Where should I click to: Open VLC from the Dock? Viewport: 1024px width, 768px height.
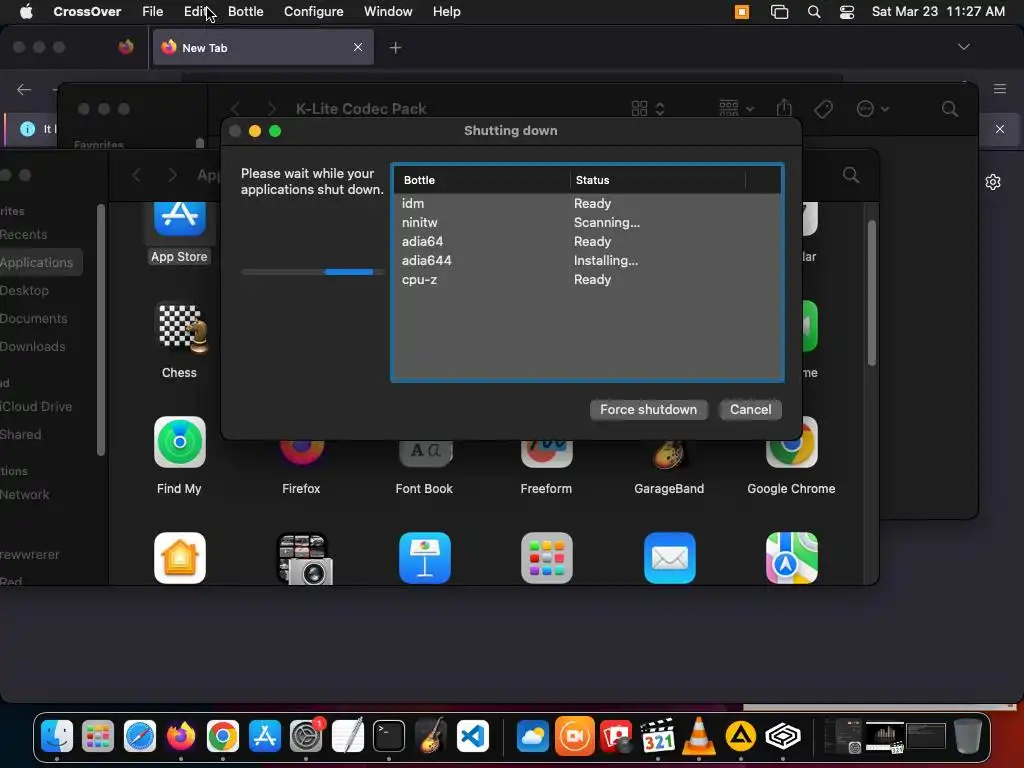(x=698, y=737)
